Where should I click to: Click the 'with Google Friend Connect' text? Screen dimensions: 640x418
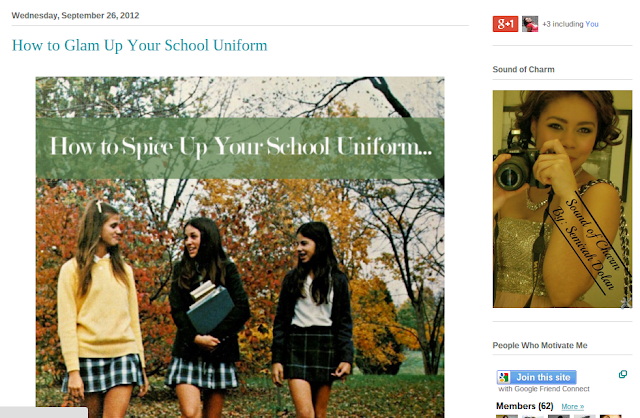click(x=544, y=389)
